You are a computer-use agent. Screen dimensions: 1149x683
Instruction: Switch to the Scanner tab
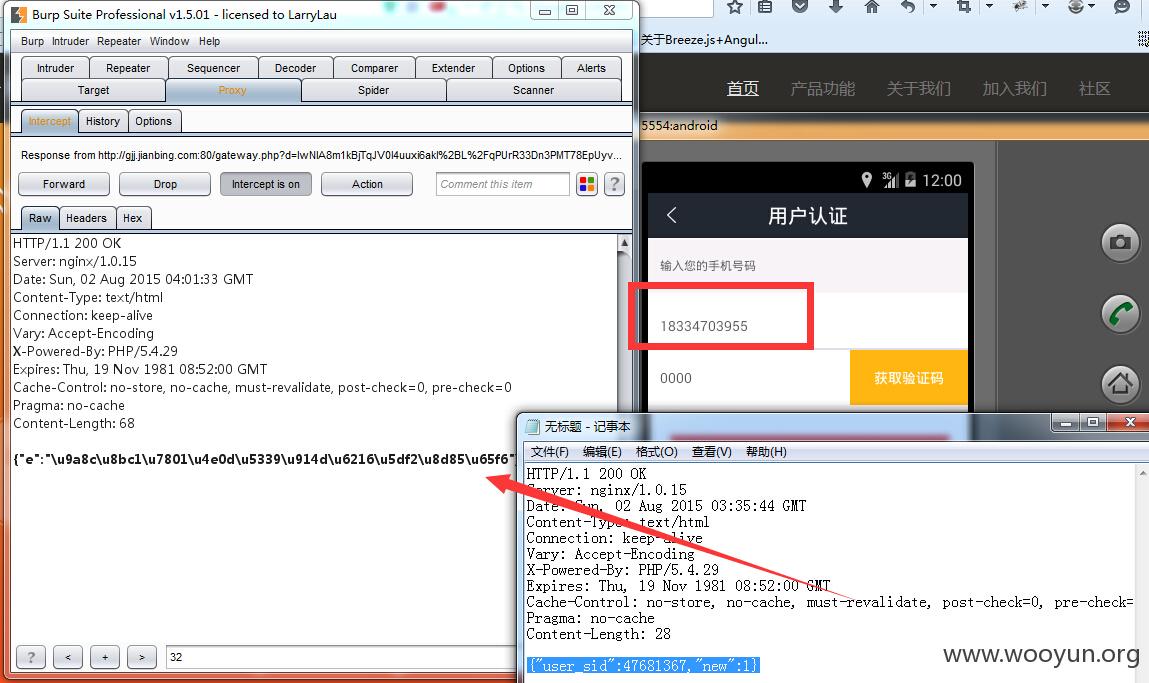pos(533,90)
